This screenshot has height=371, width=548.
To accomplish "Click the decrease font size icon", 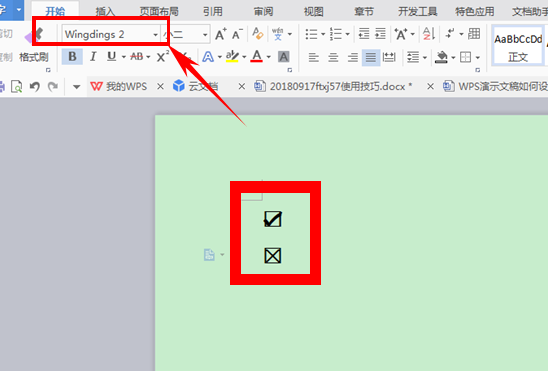I will pos(237,34).
